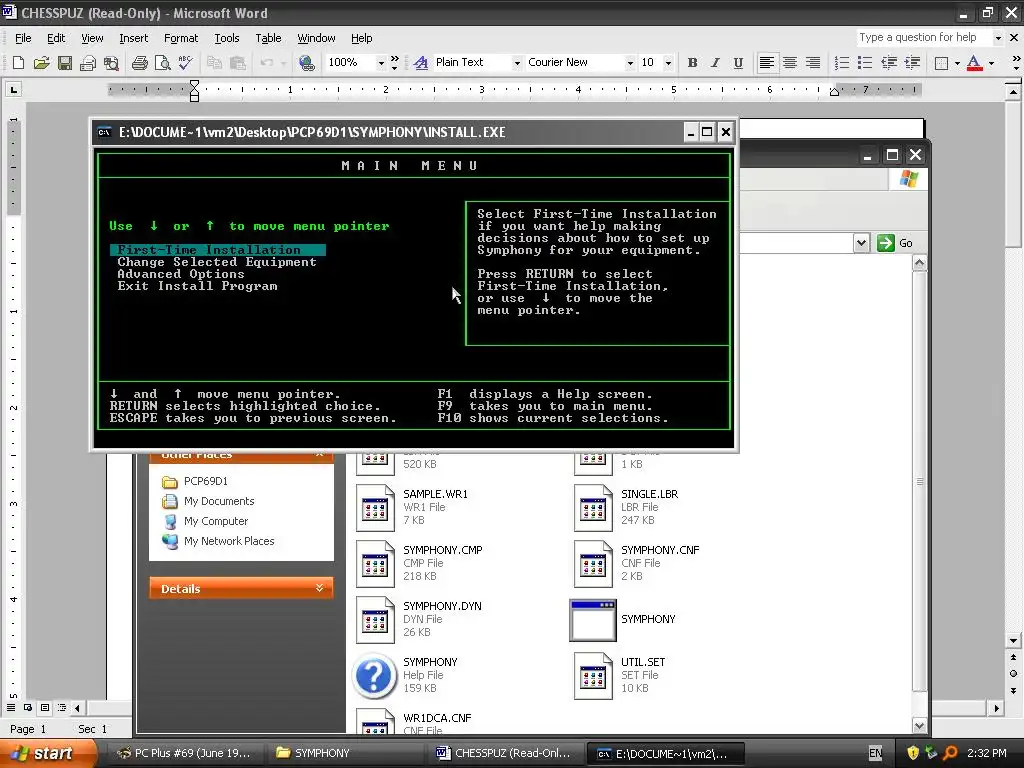Toggle Underline formatting
The width and height of the screenshot is (1024, 768).
738,63
